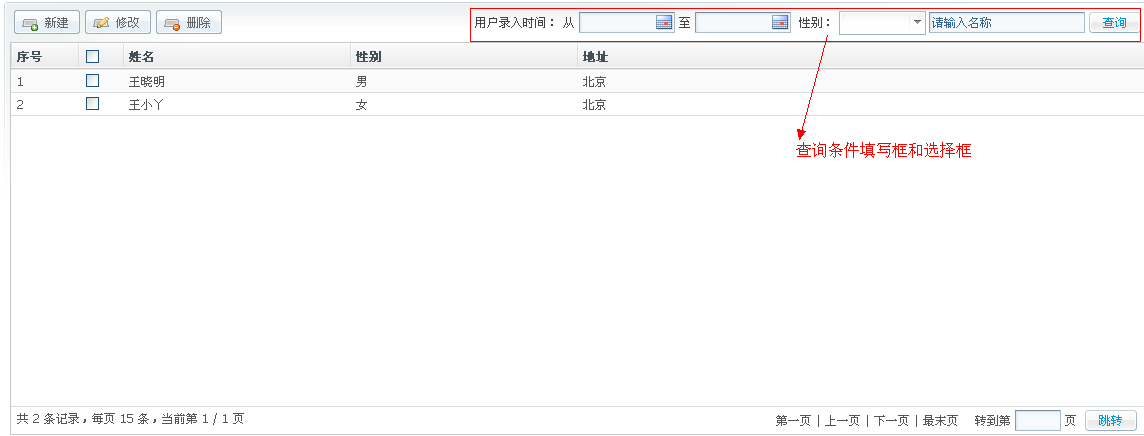
Task: Go to 第一页 first page link
Action: 793,421
